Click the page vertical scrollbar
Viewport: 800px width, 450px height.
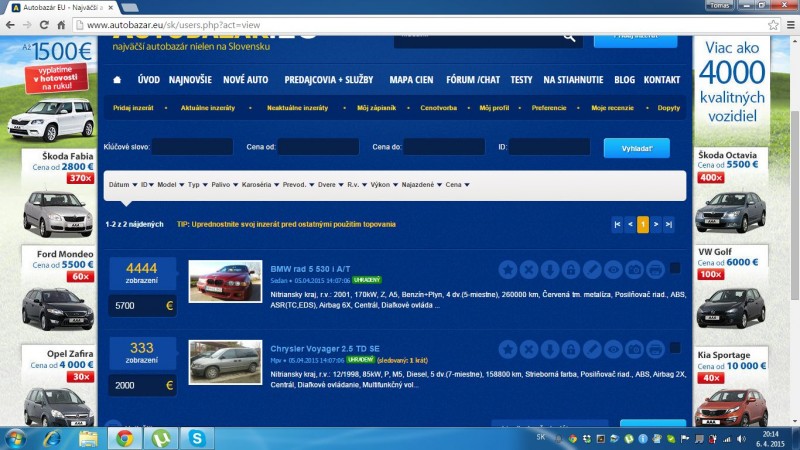(795, 204)
